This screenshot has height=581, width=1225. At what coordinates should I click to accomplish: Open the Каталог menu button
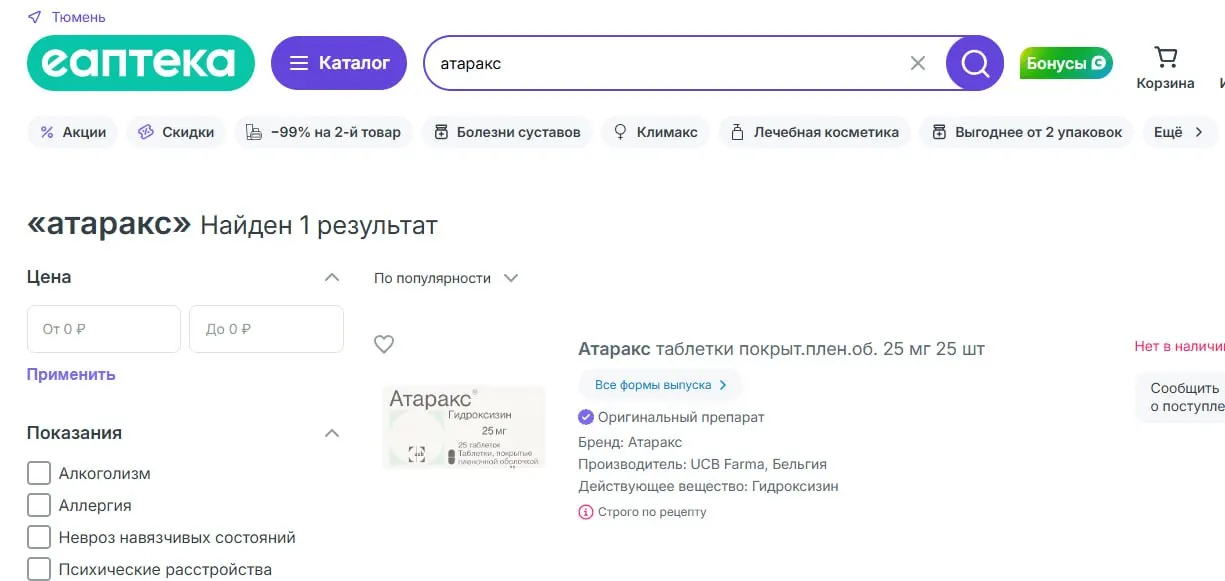339,63
